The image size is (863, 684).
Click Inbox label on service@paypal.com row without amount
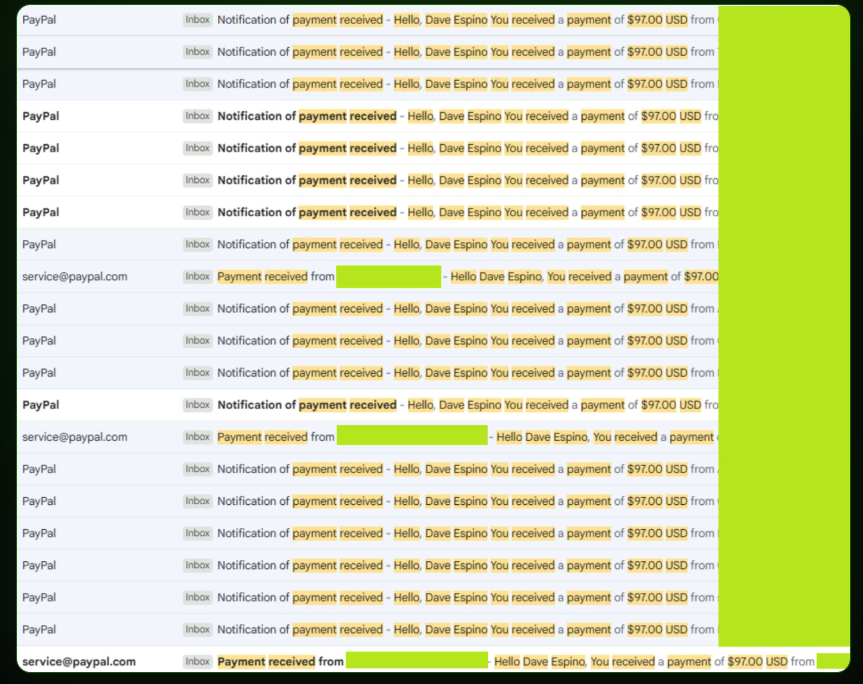(198, 437)
